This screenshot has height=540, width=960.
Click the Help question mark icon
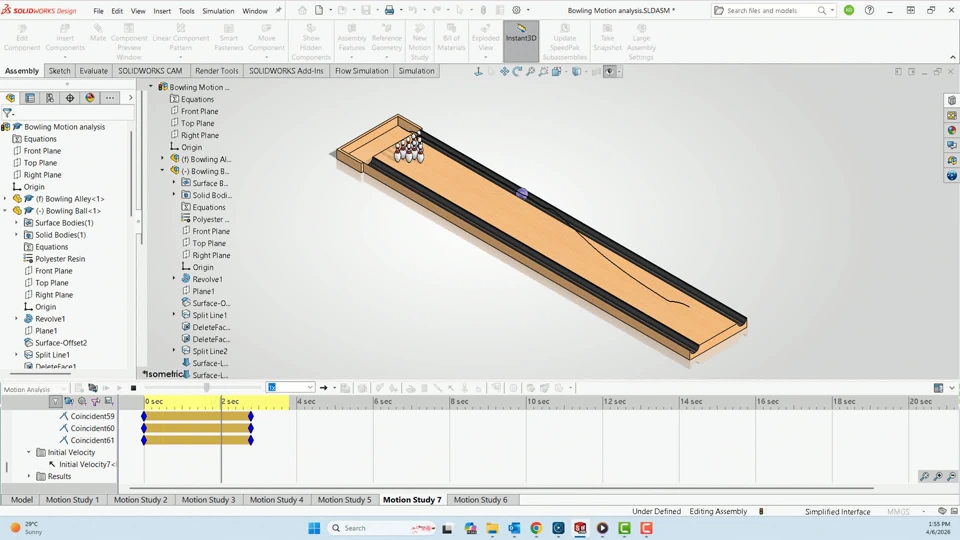coord(869,10)
